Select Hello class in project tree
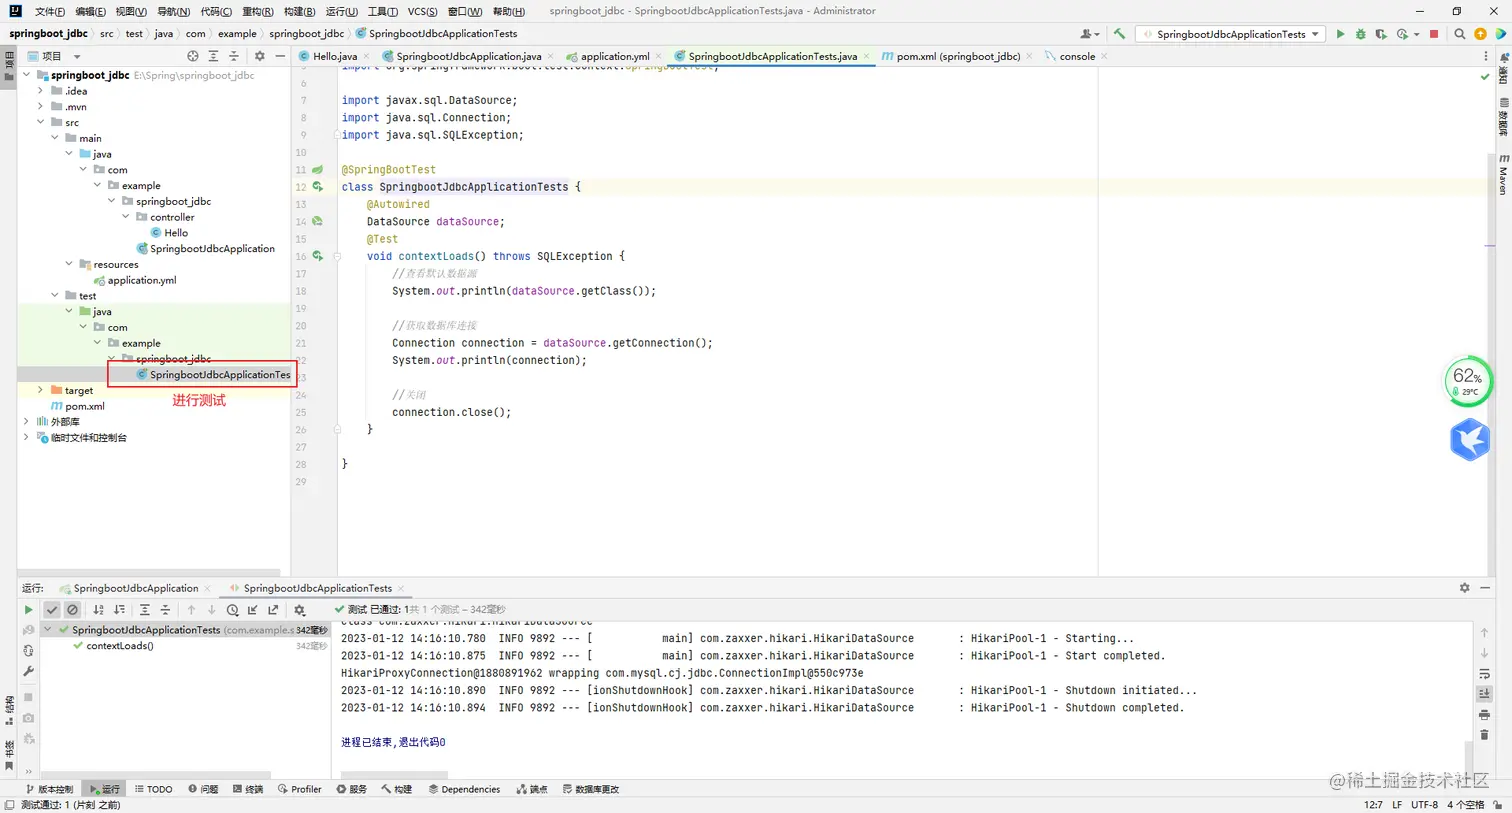1512x813 pixels. point(176,233)
